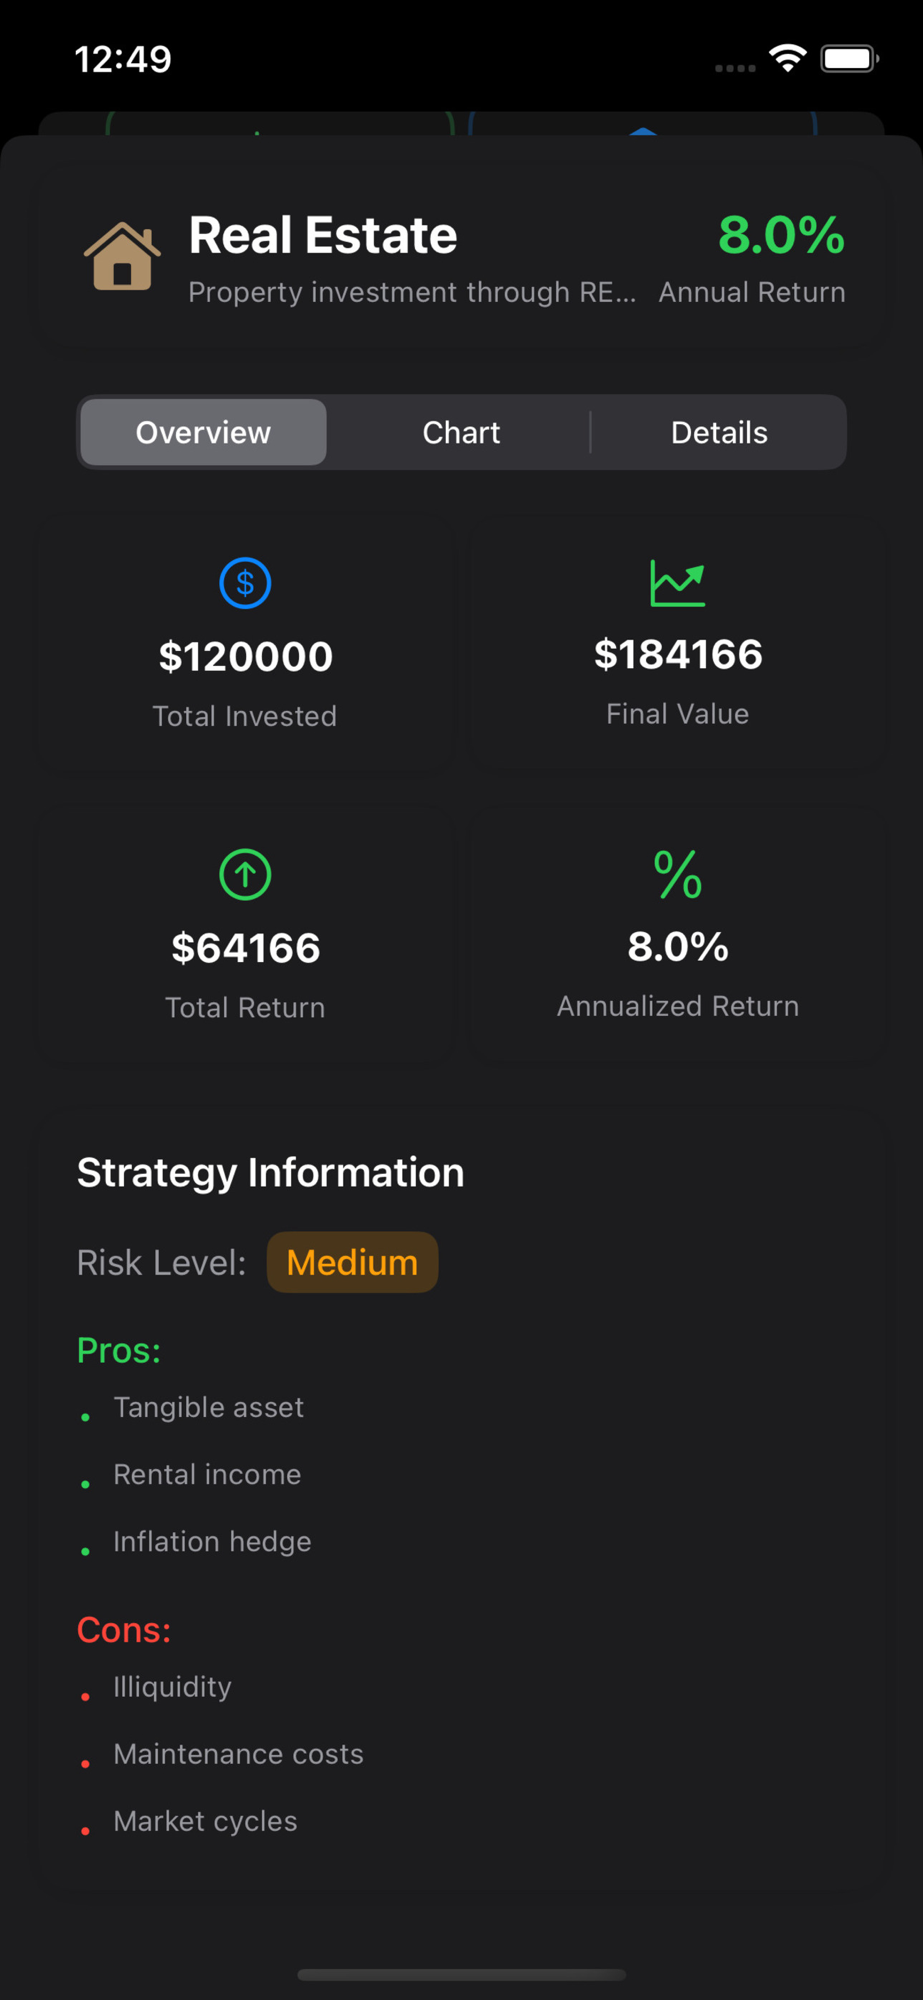Tap the Real Estate house icon

122,257
